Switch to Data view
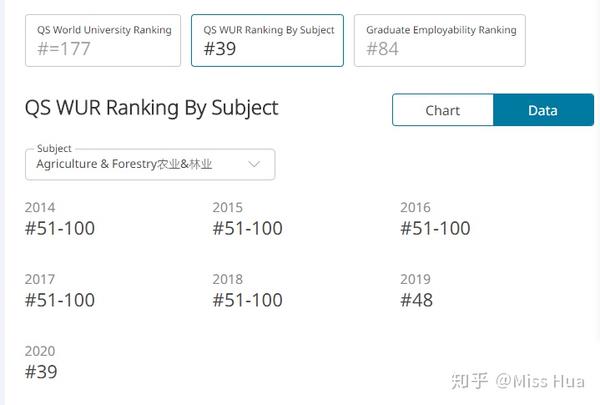 point(543,110)
